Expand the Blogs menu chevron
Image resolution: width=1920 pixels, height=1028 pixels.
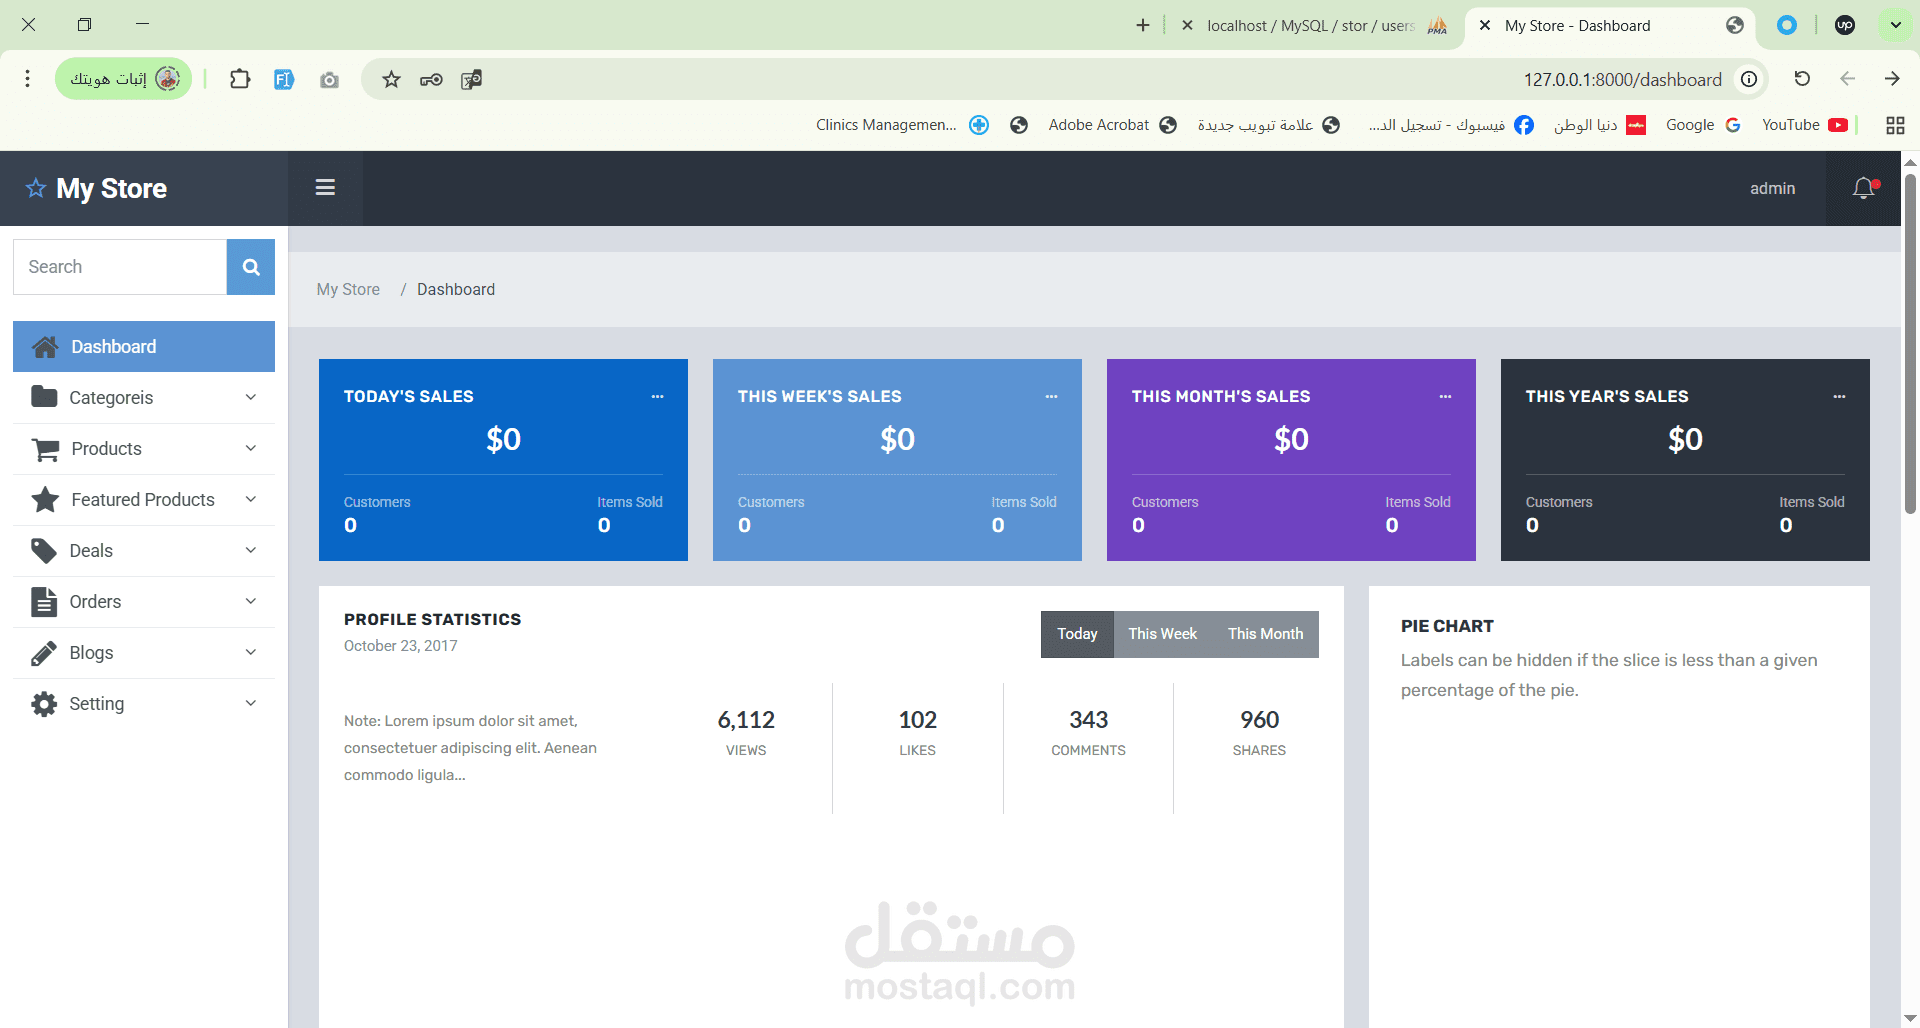[x=251, y=652]
